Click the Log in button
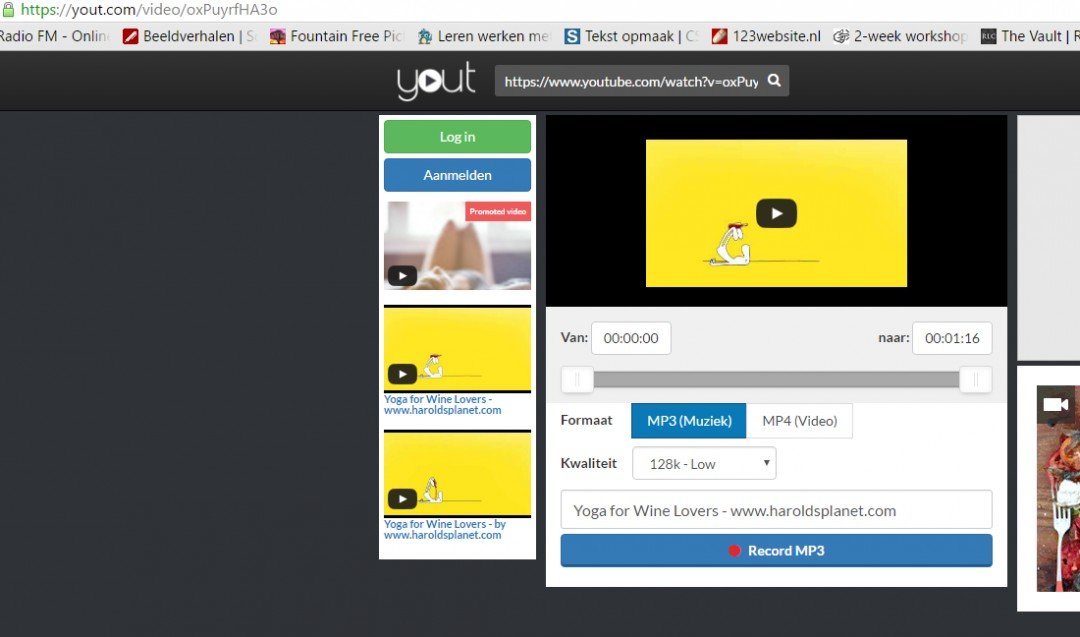1080x637 pixels. (457, 137)
